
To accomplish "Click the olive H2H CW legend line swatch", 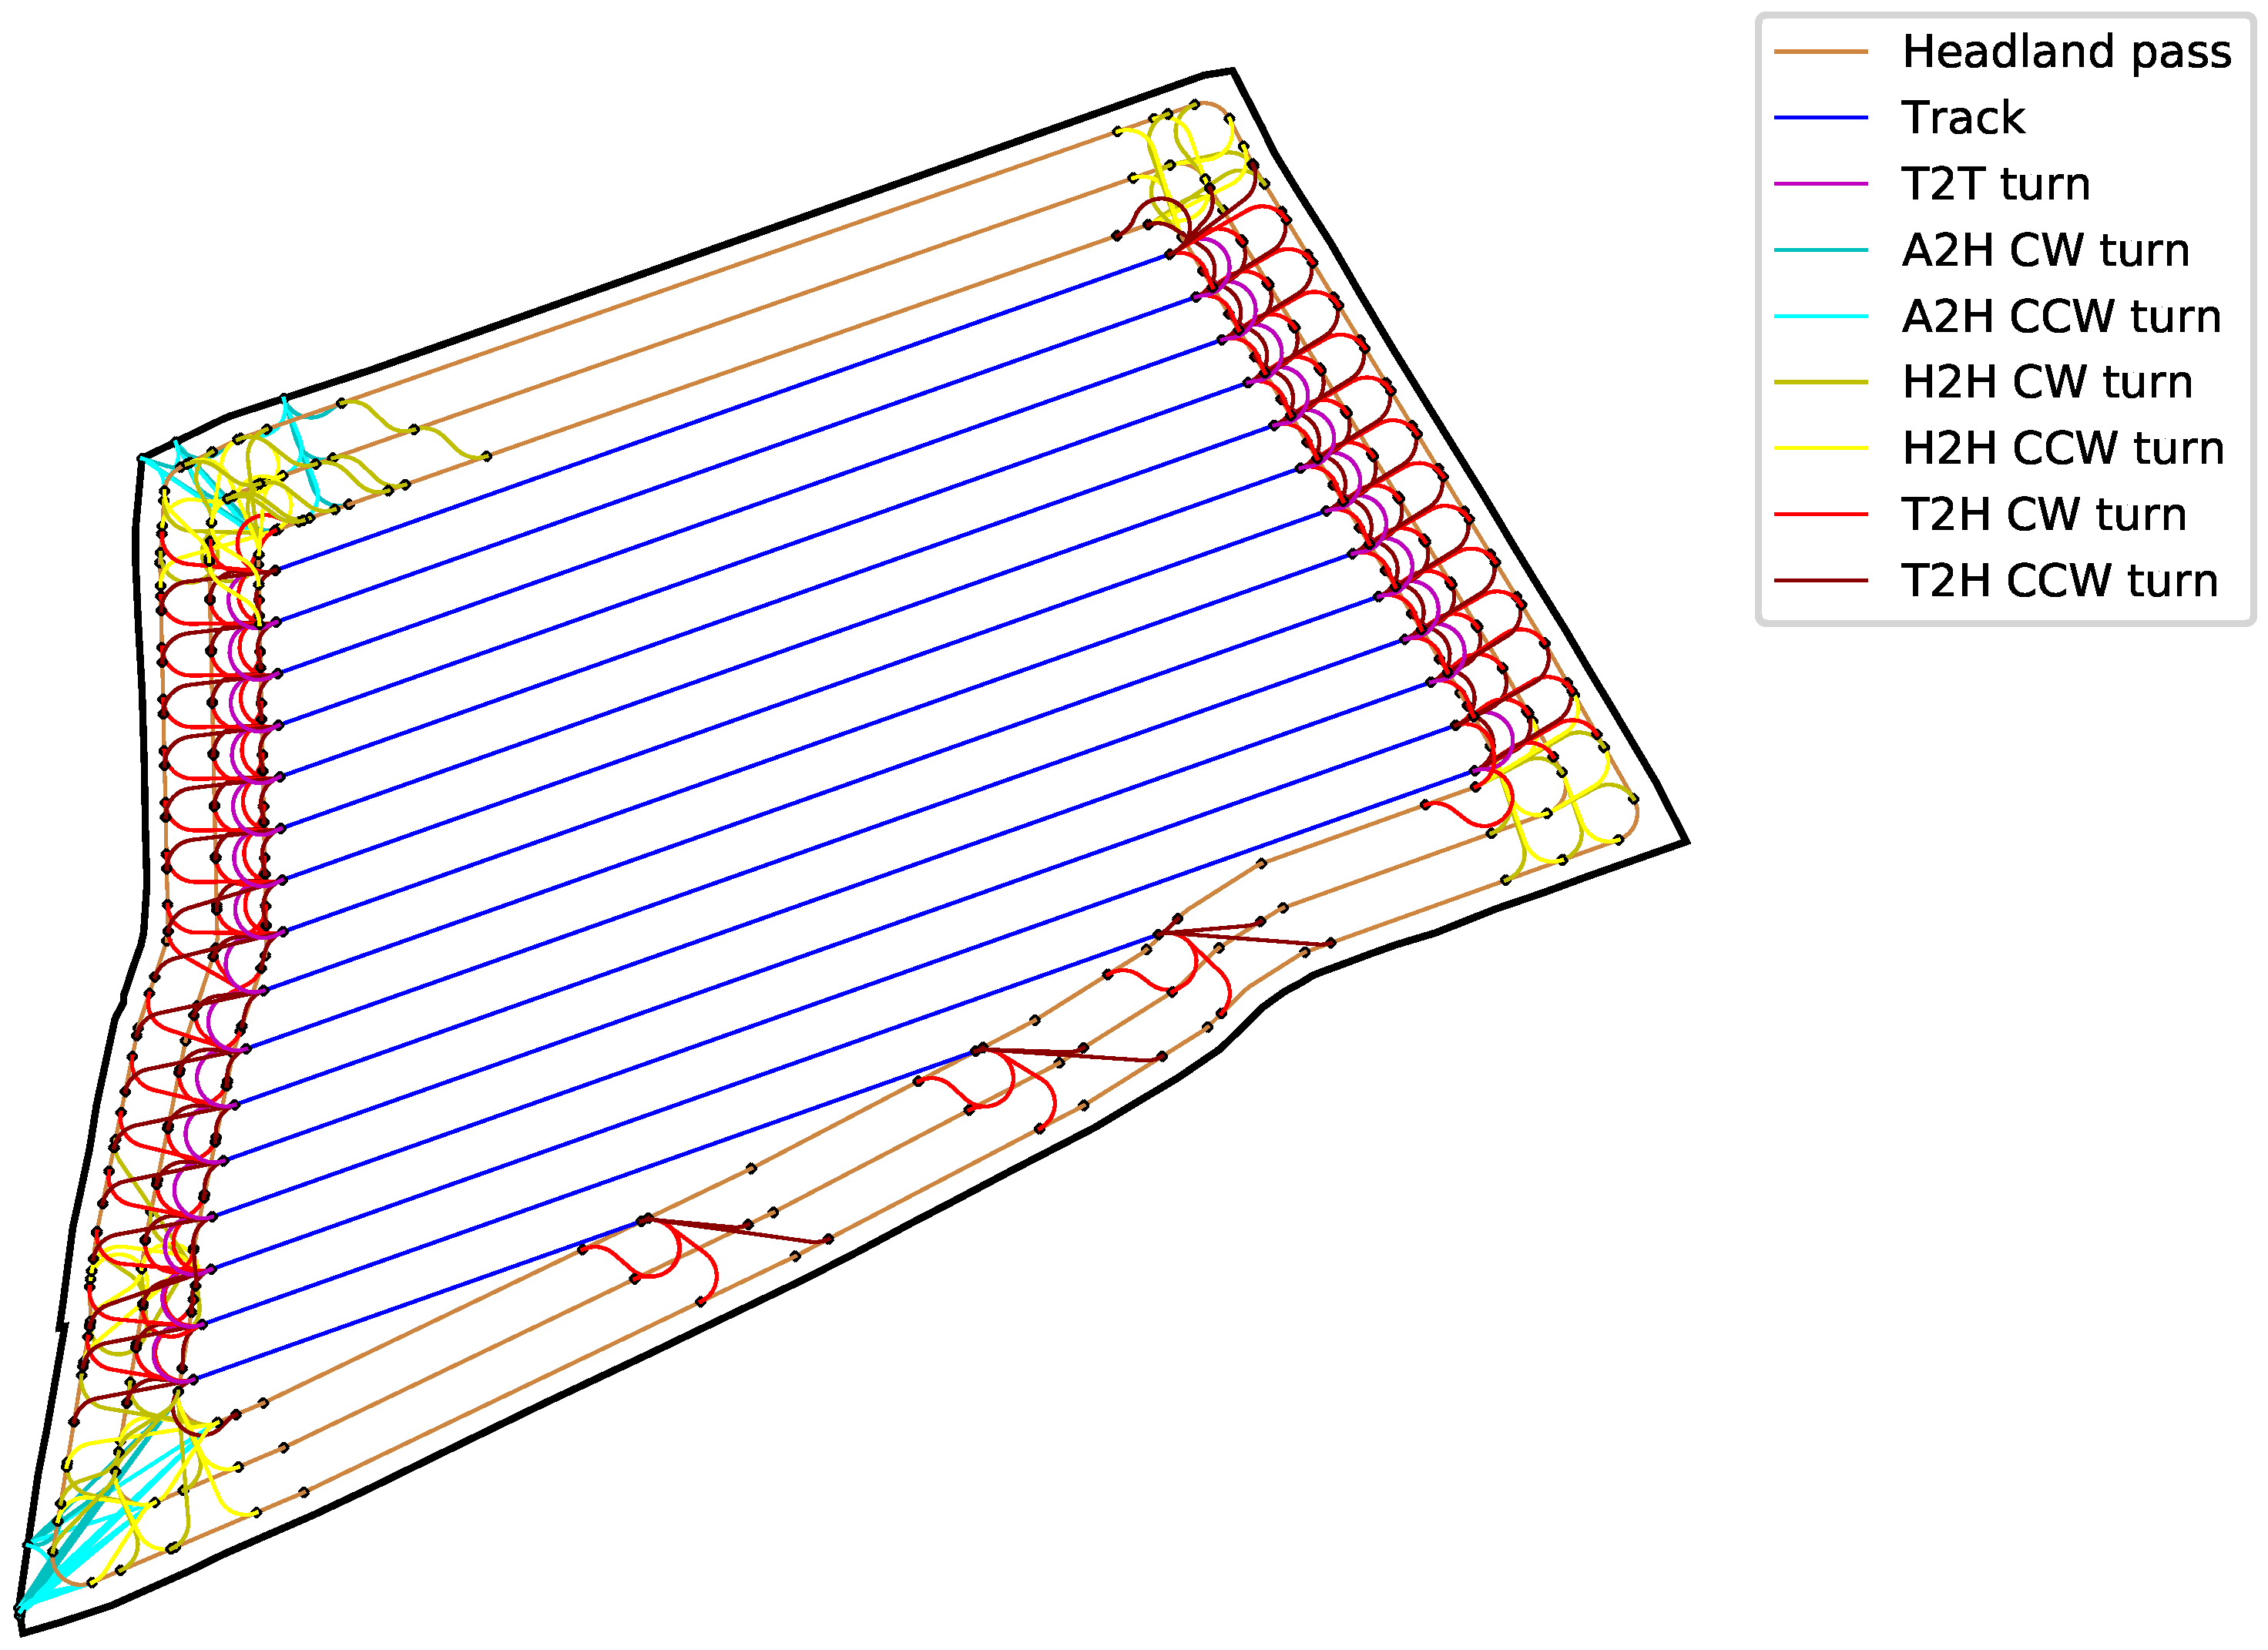I will point(1820,382).
